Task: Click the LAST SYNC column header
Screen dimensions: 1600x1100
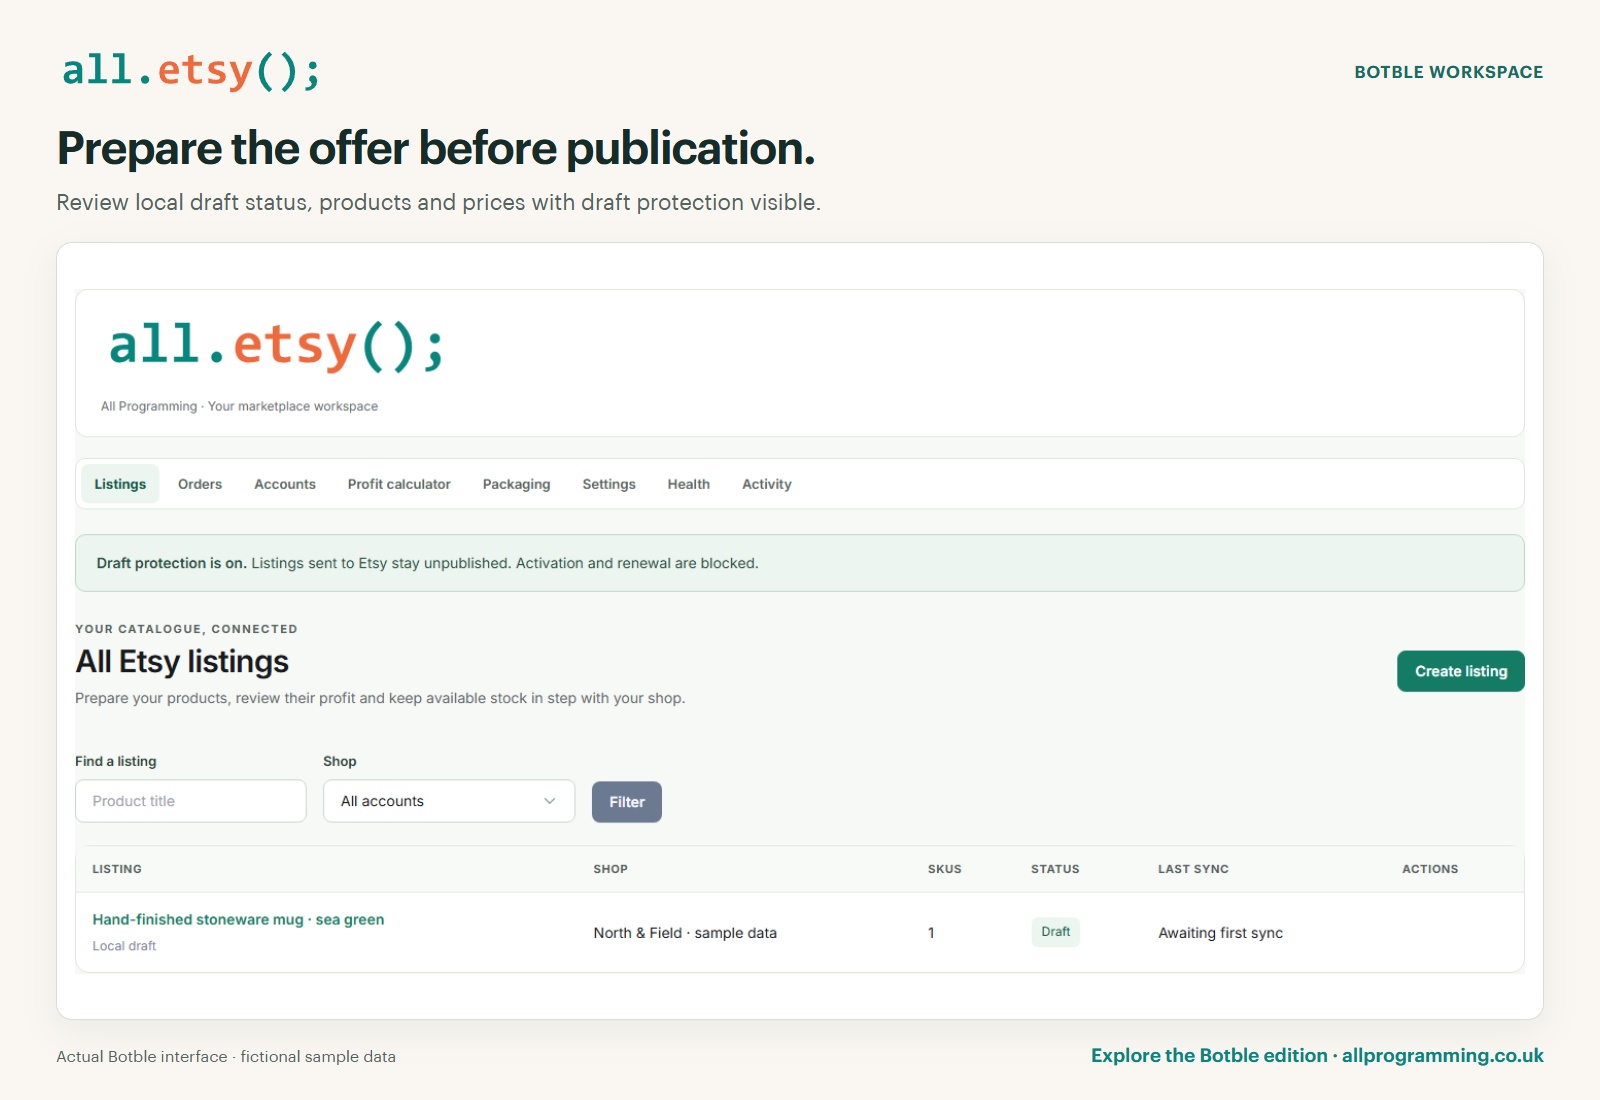Action: [1193, 869]
